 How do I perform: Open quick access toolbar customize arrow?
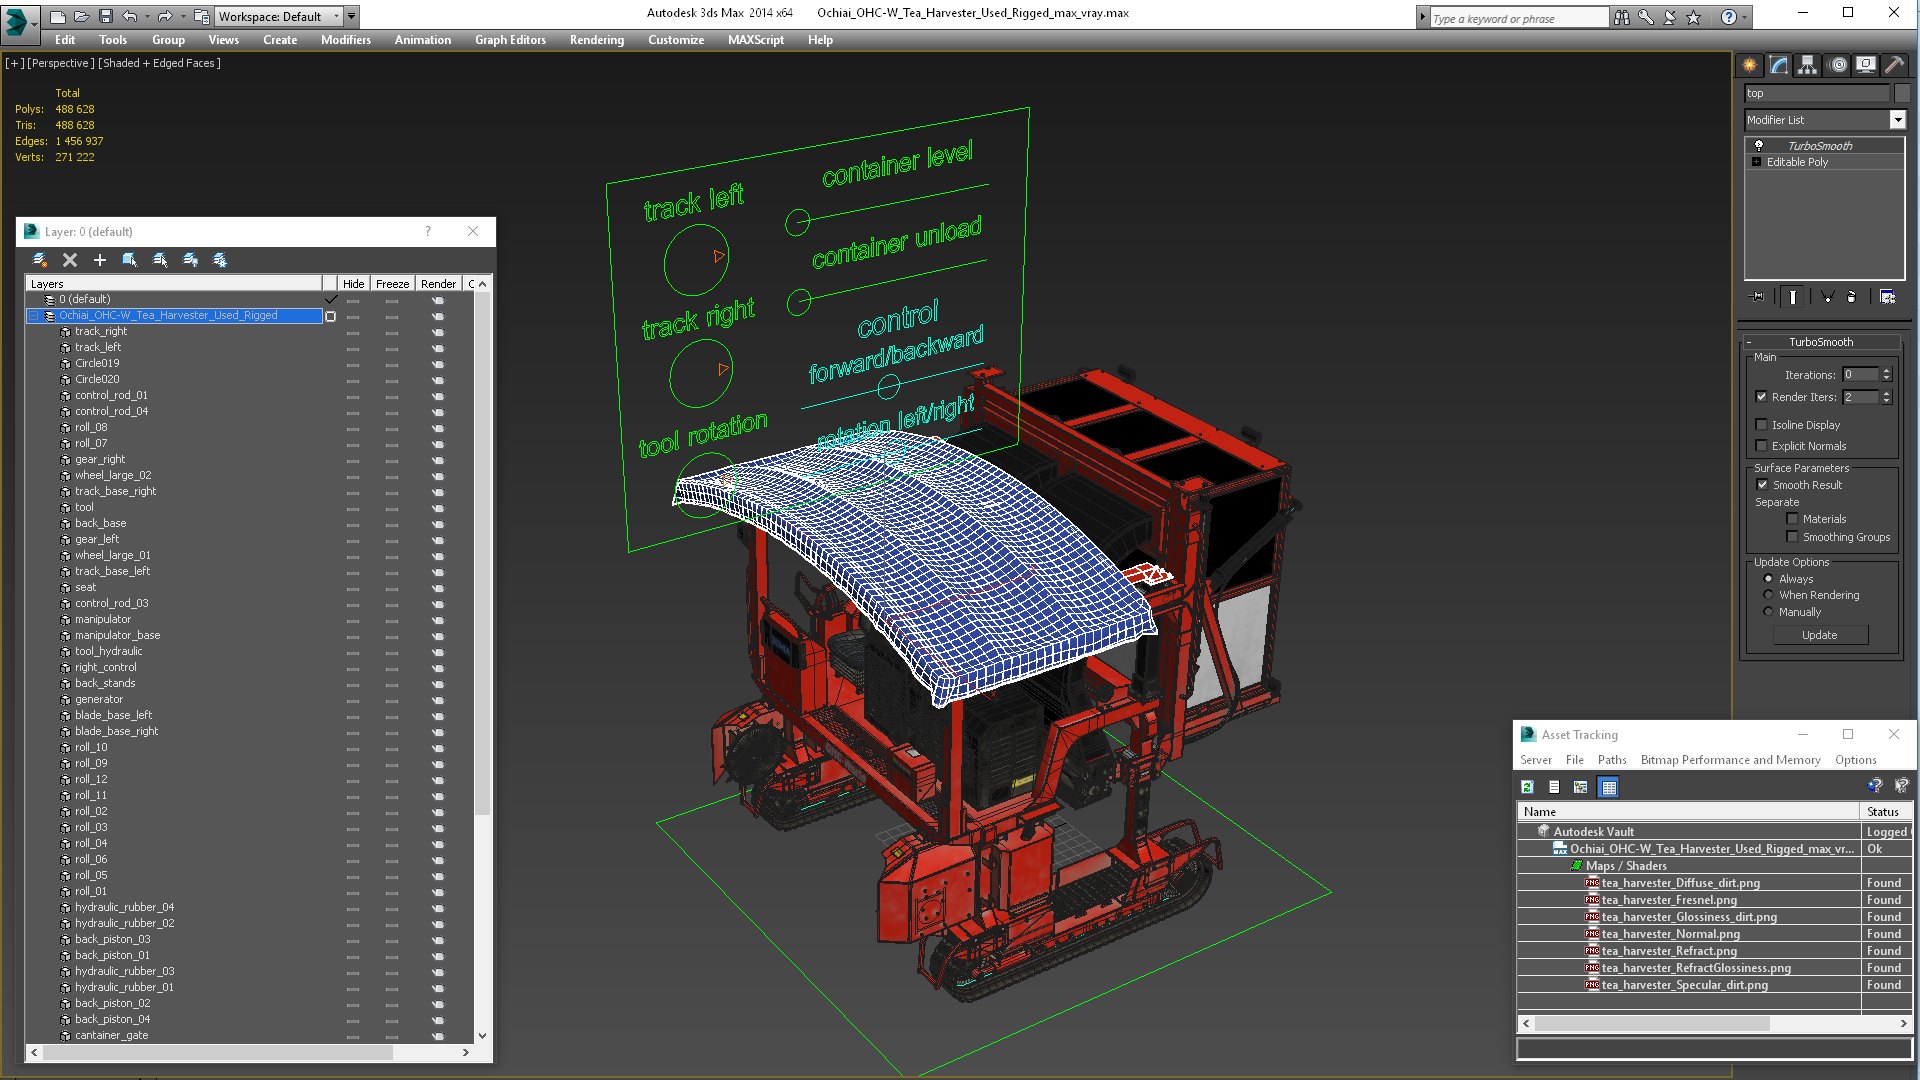[x=352, y=17]
